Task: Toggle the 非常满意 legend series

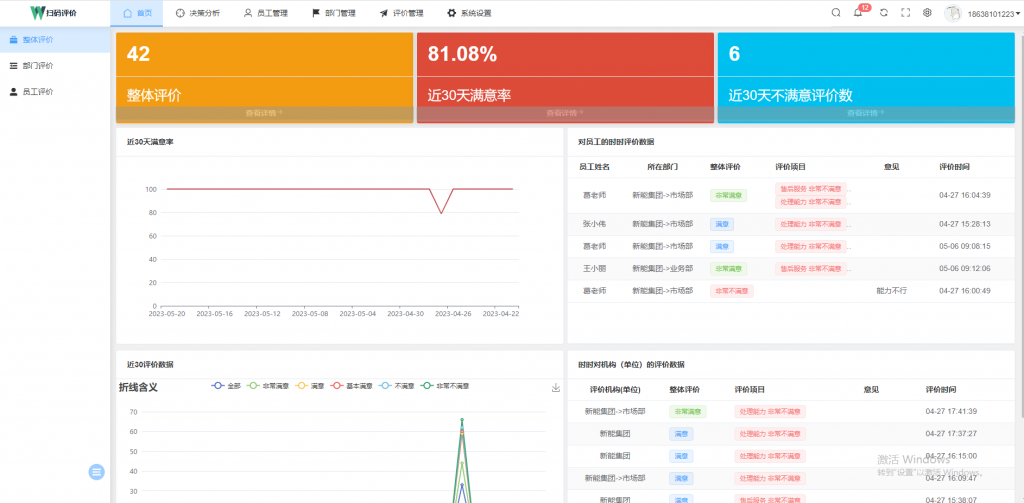Action: tap(268, 387)
